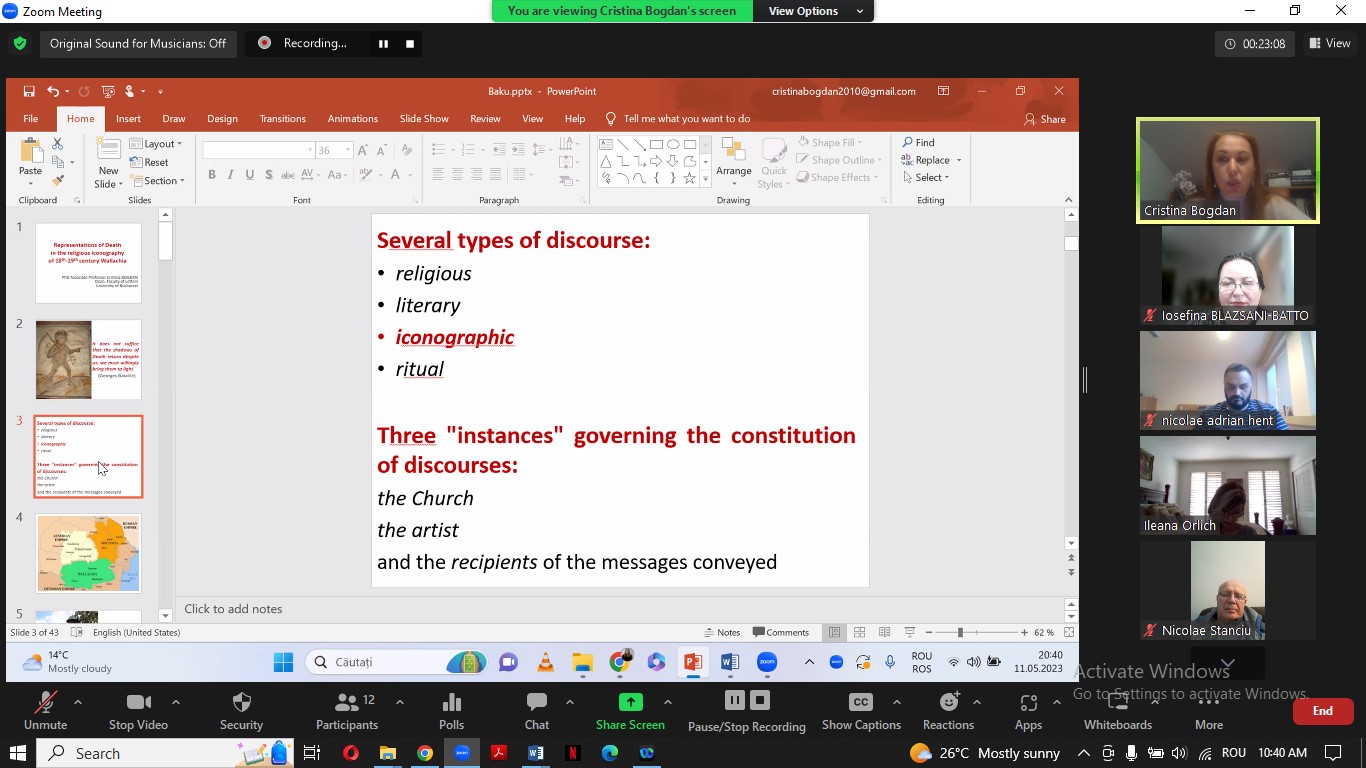The image size is (1366, 768).
Task: Open the File menu tab
Action: 31,119
